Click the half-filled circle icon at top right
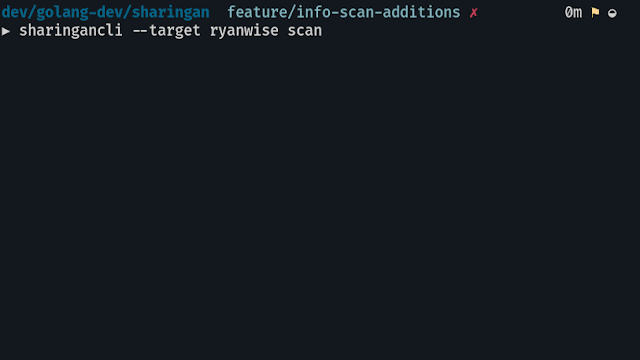 point(612,13)
